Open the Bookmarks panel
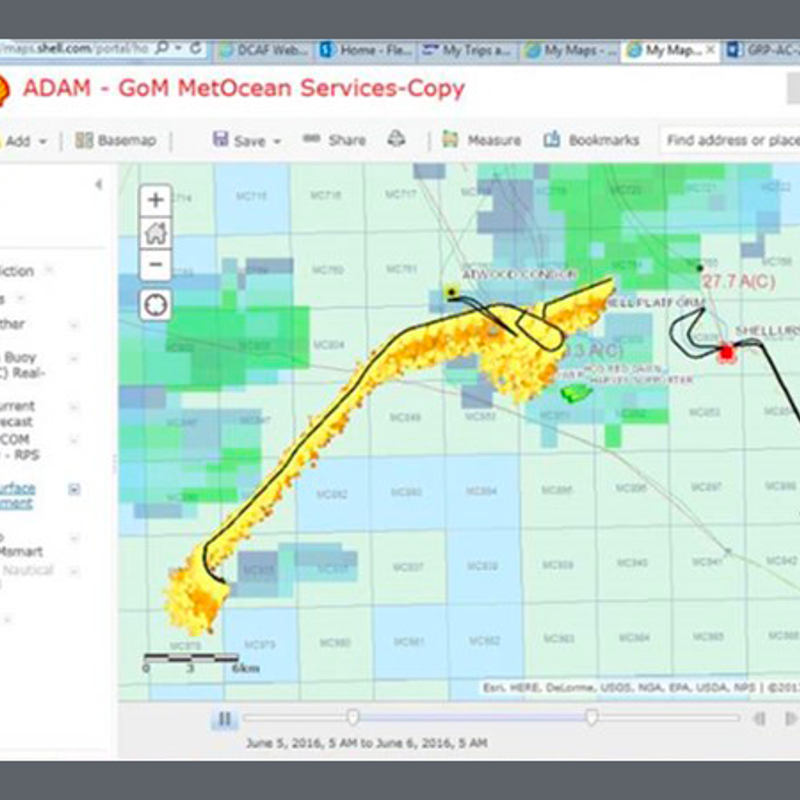Viewport: 800px width, 800px height. coord(591,141)
